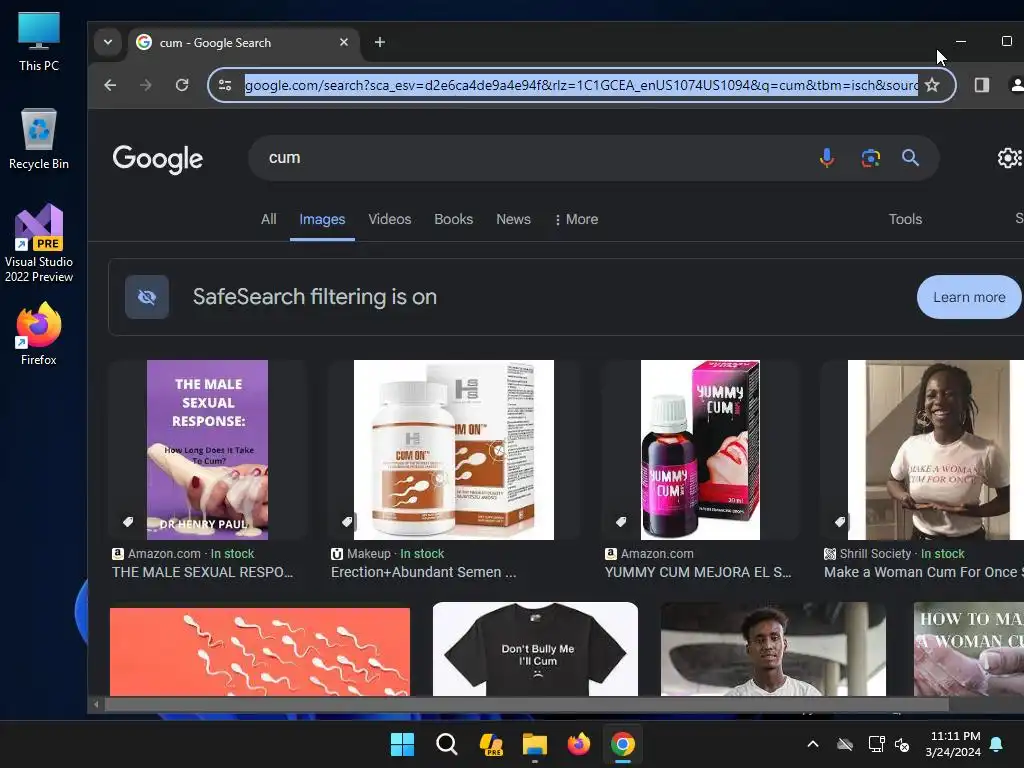Image resolution: width=1024 pixels, height=768 pixels.
Task: Go back with the browser back arrow
Action: tap(110, 85)
